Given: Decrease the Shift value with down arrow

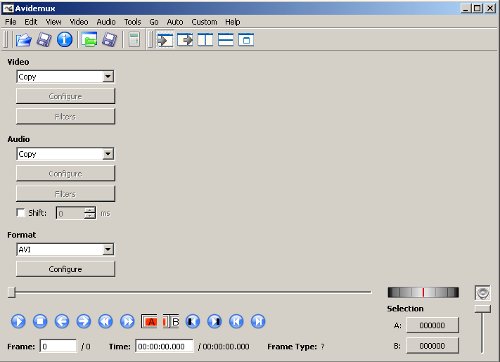Looking at the screenshot, I should (90, 216).
